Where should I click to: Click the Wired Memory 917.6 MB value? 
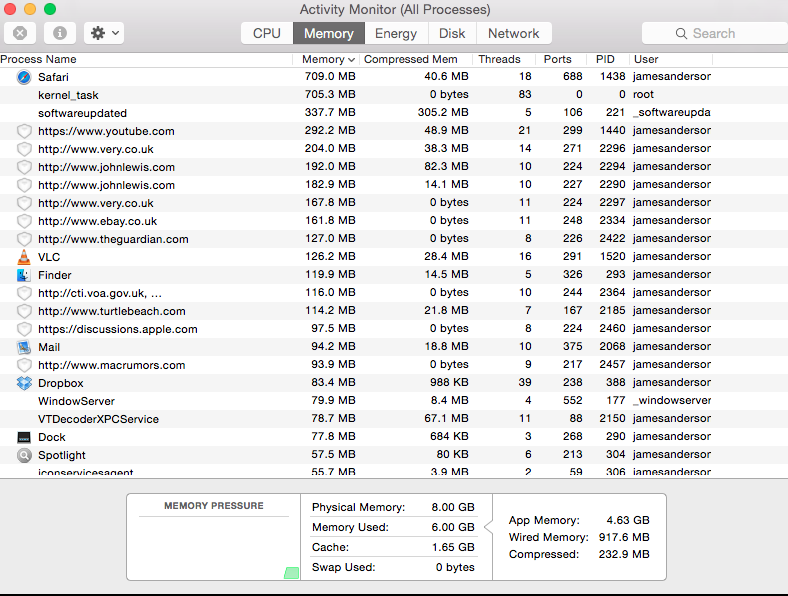[624, 537]
